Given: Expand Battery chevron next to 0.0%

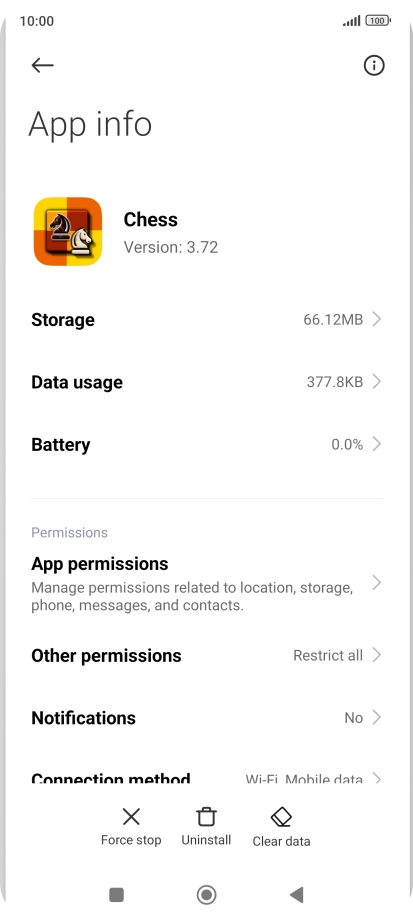Looking at the screenshot, I should (377, 444).
